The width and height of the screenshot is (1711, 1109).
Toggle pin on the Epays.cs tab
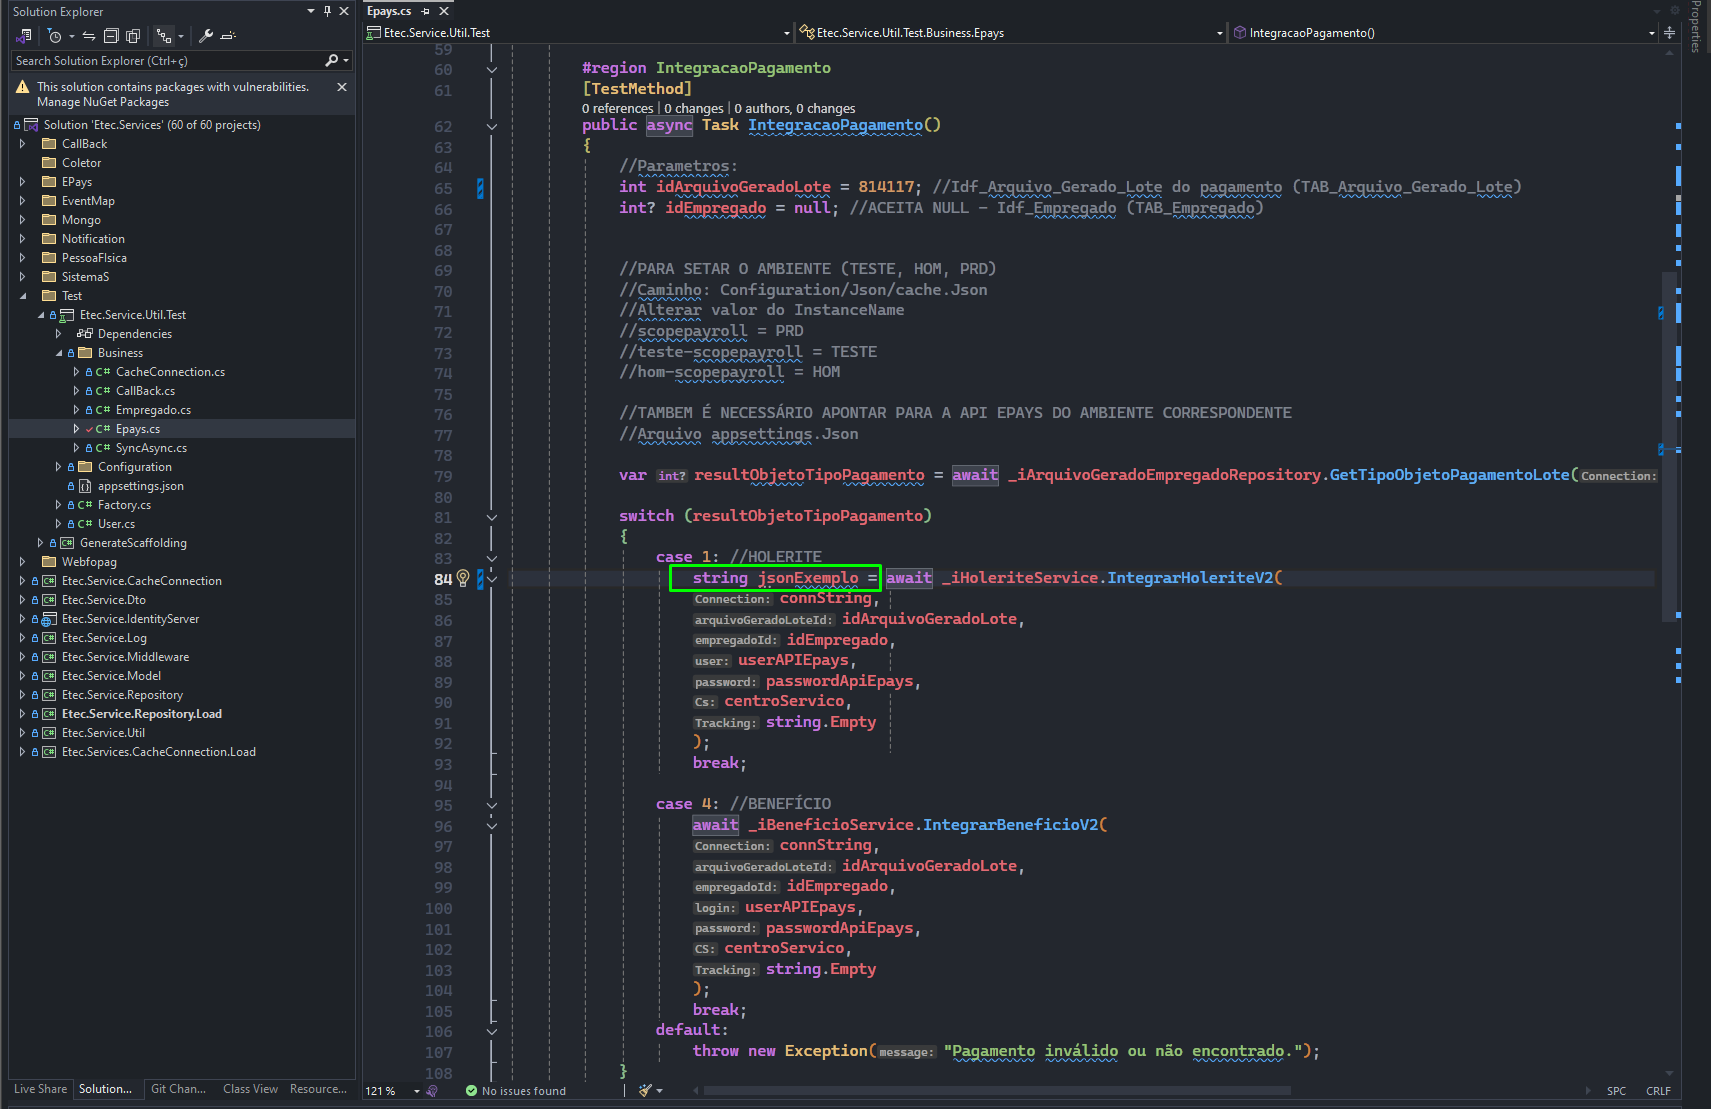coord(425,11)
